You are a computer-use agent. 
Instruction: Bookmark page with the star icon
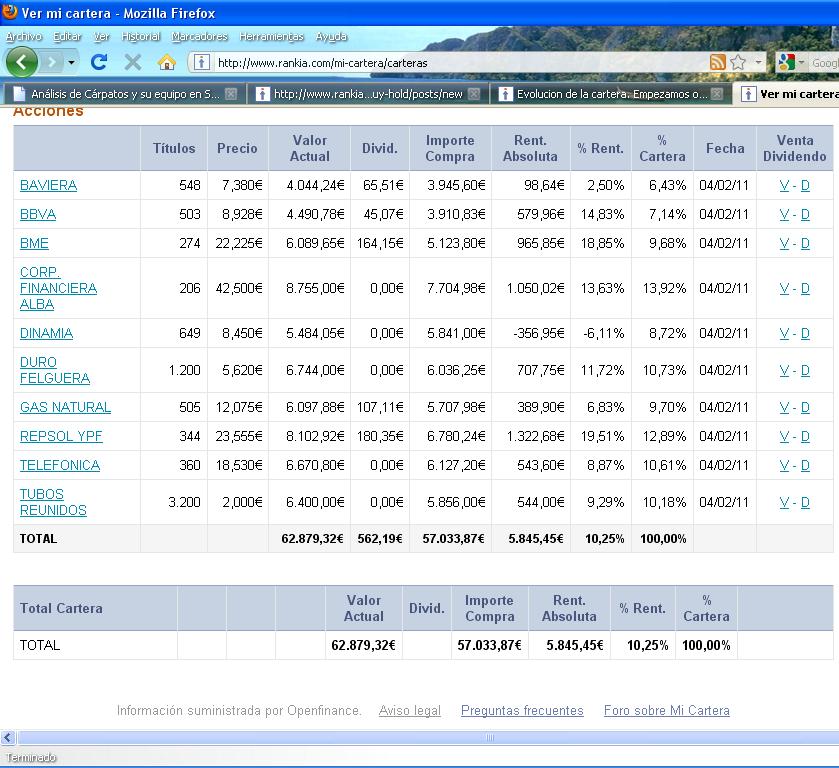(x=738, y=62)
